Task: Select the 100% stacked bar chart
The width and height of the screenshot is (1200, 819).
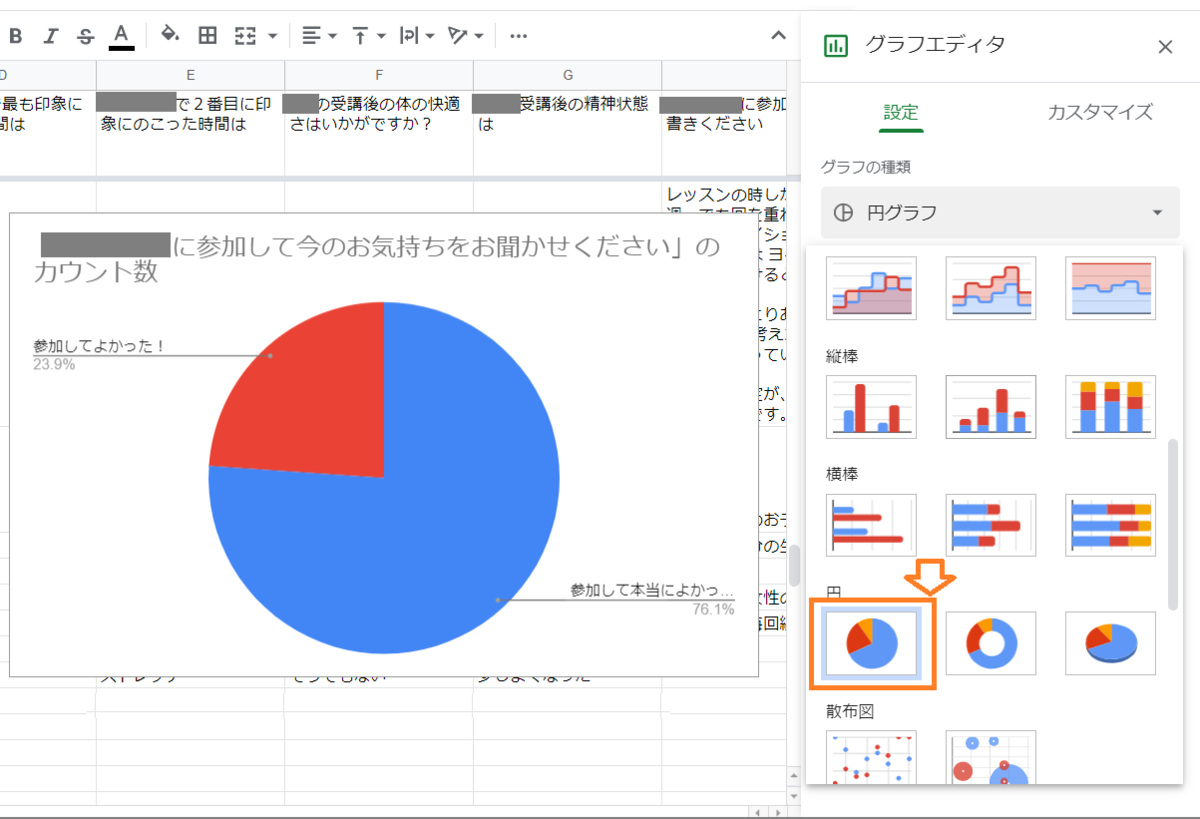Action: 1111,525
